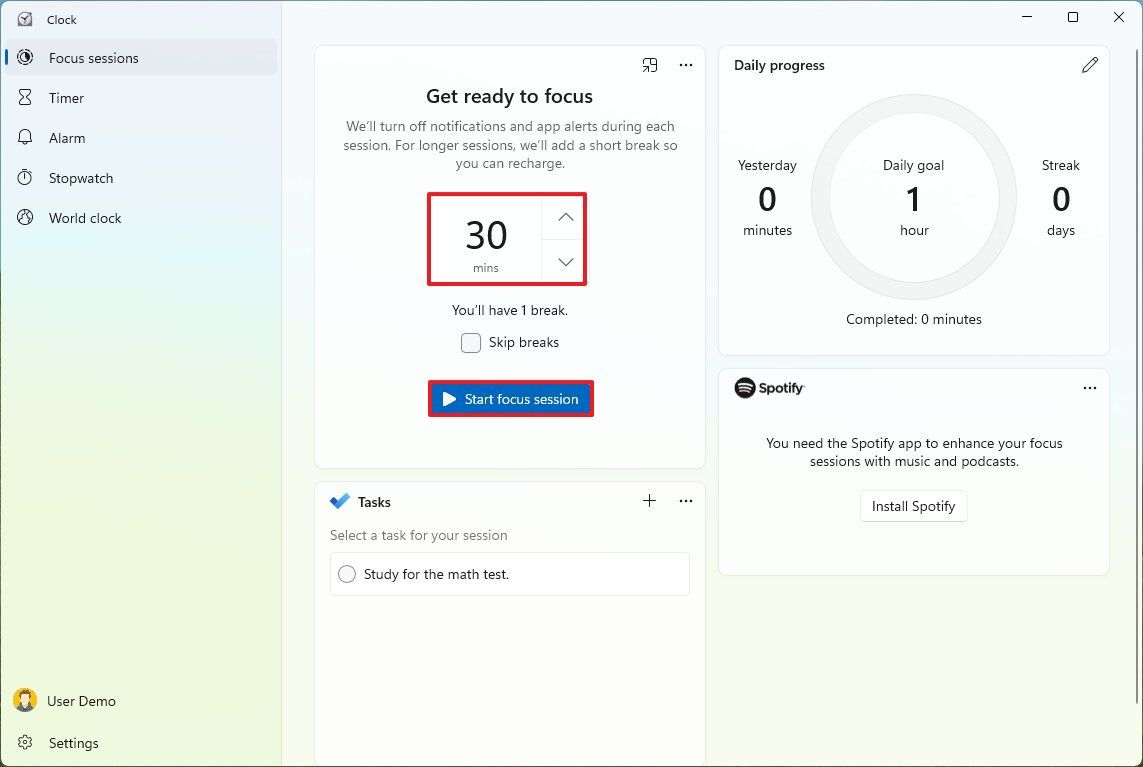The height and width of the screenshot is (767, 1143).
Task: Add a new task with plus icon
Action: 649,501
